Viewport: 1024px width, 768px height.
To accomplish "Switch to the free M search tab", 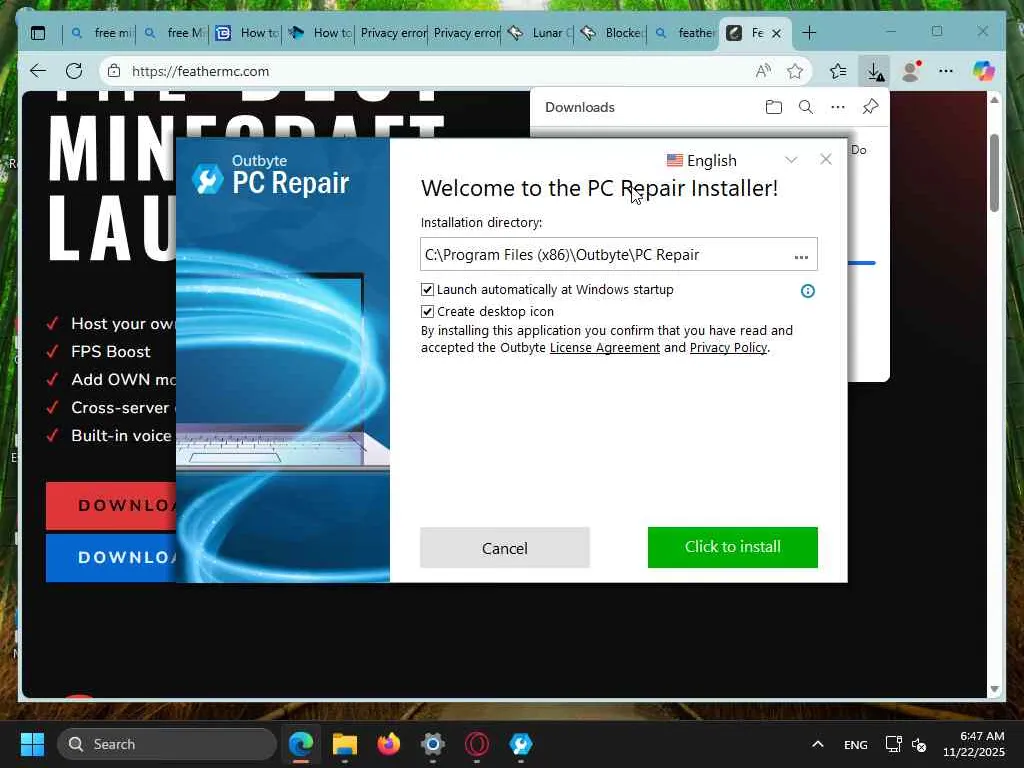I will (173, 33).
